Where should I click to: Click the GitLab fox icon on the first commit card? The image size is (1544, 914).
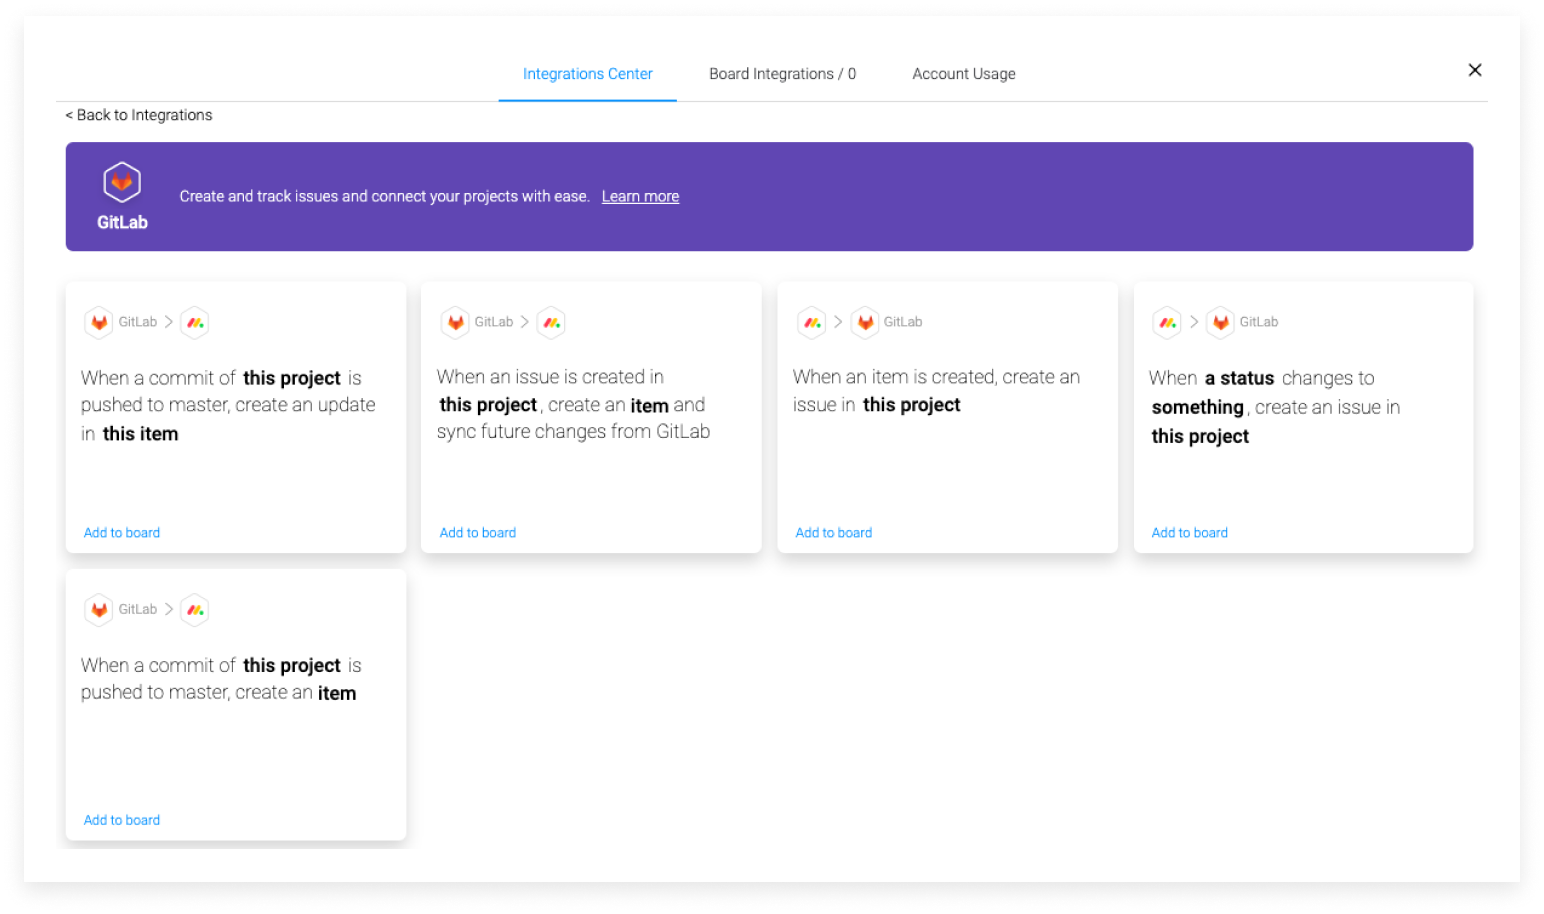click(x=98, y=322)
